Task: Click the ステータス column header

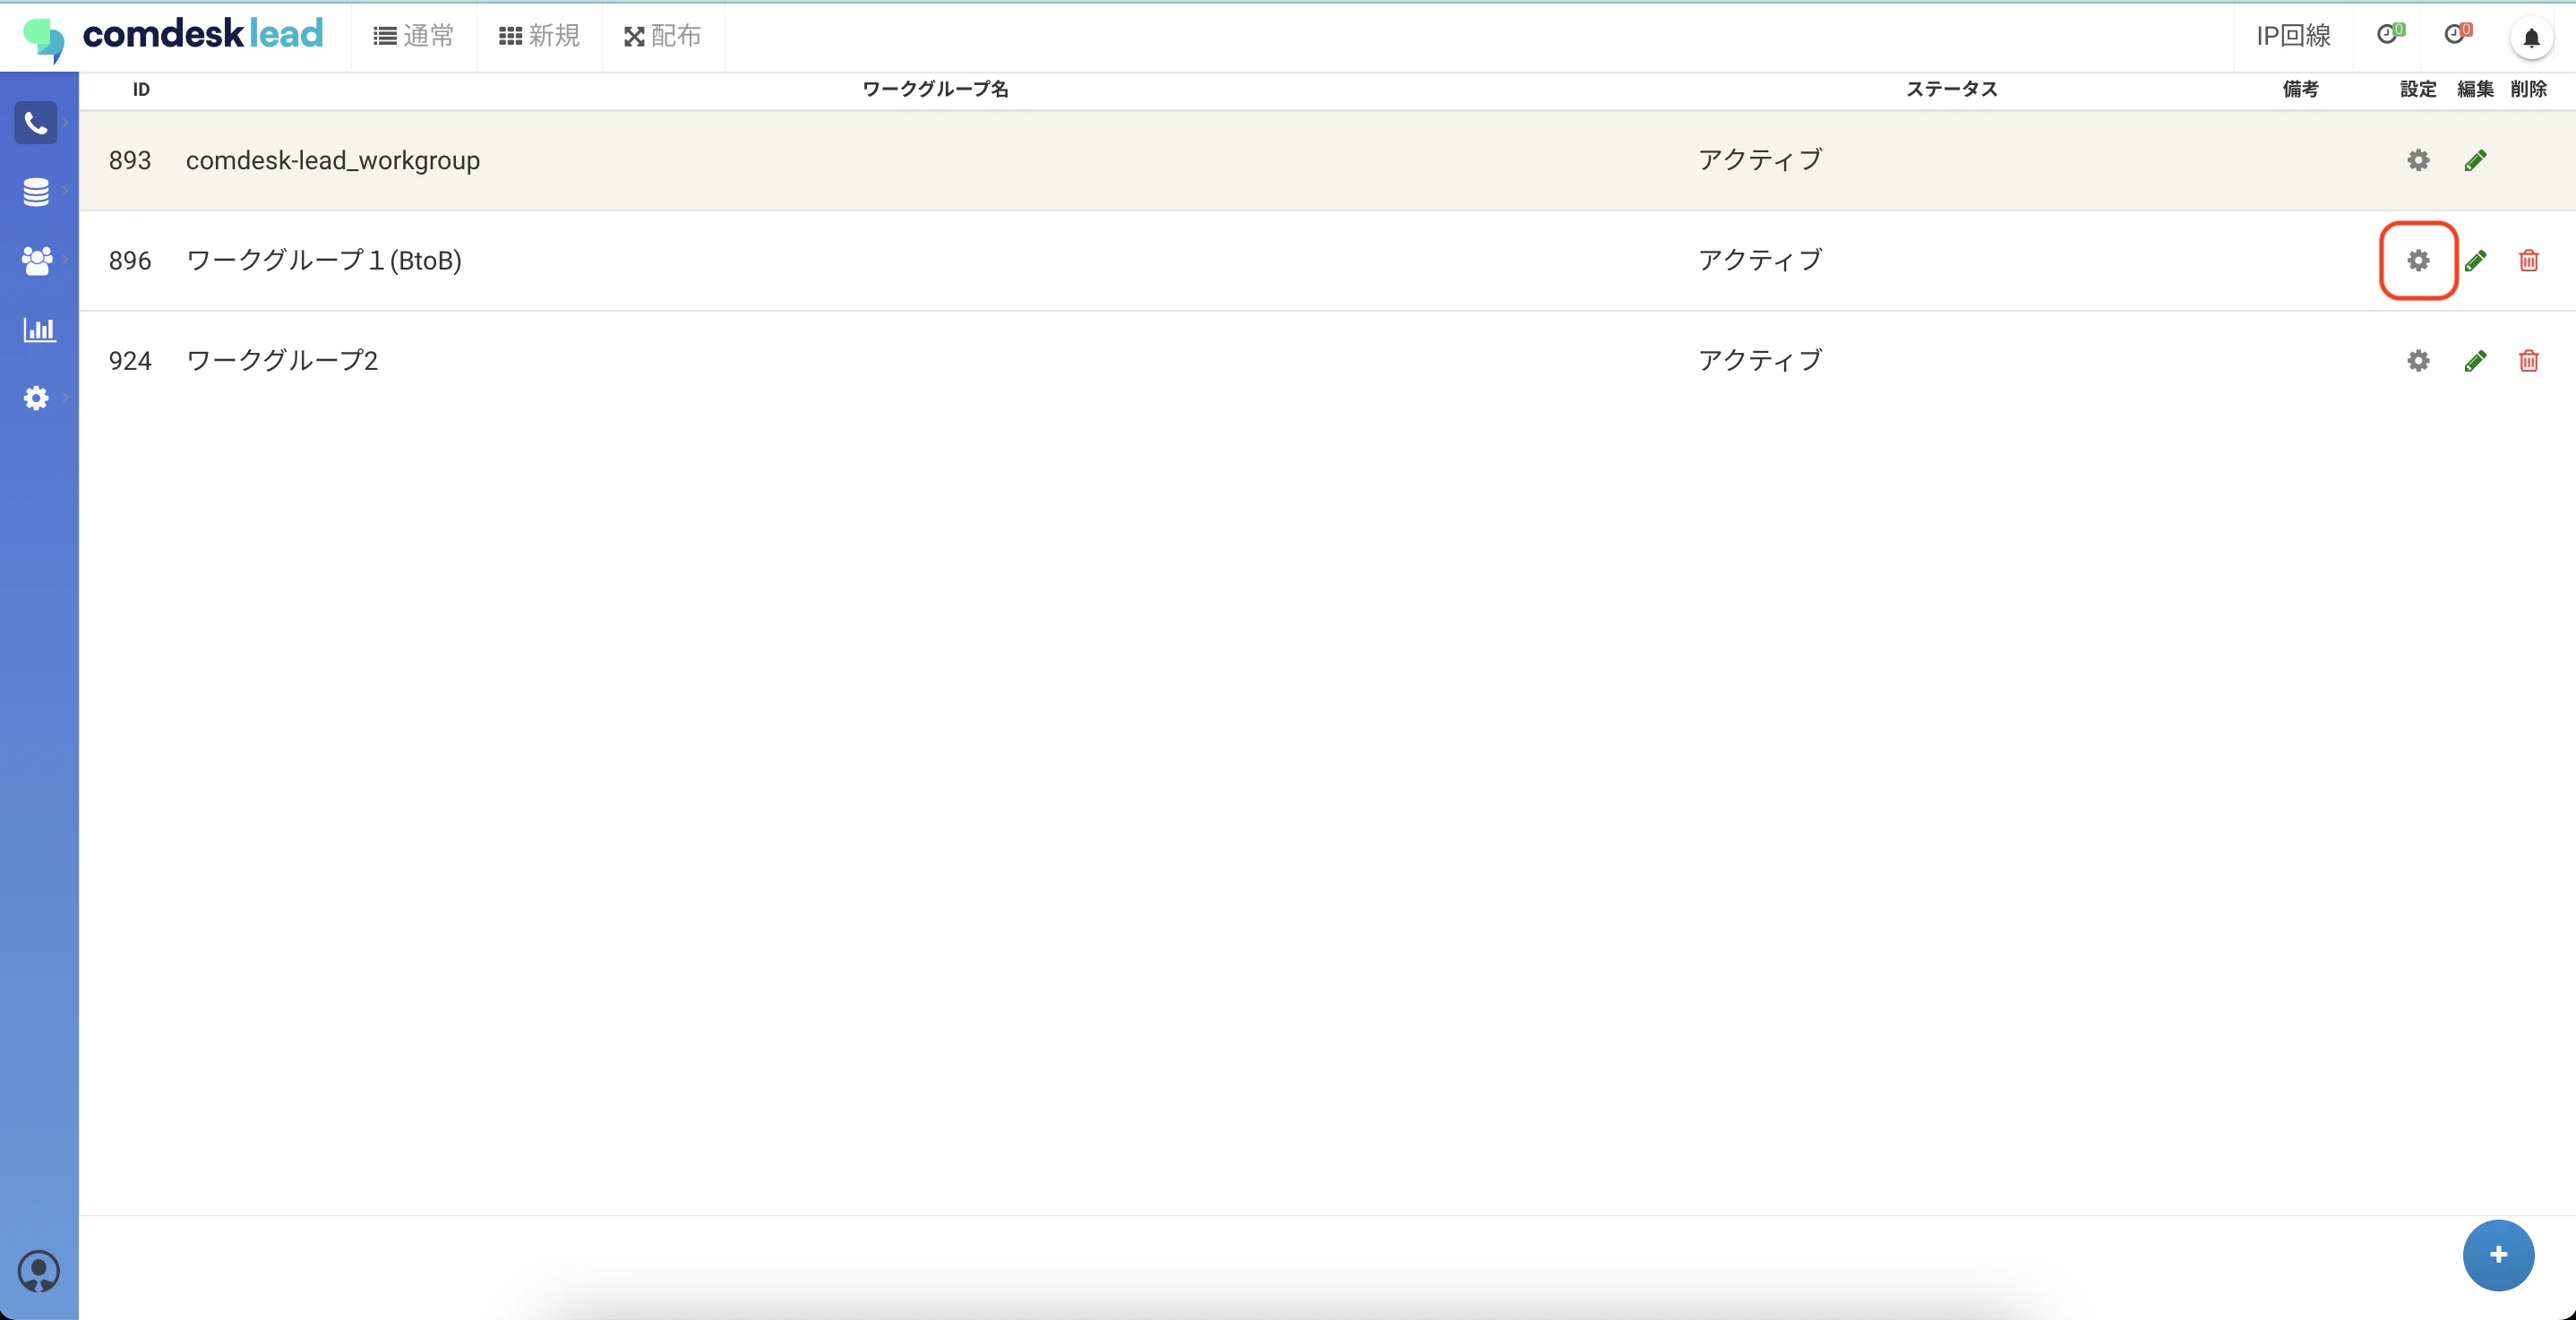Action: [1951, 89]
